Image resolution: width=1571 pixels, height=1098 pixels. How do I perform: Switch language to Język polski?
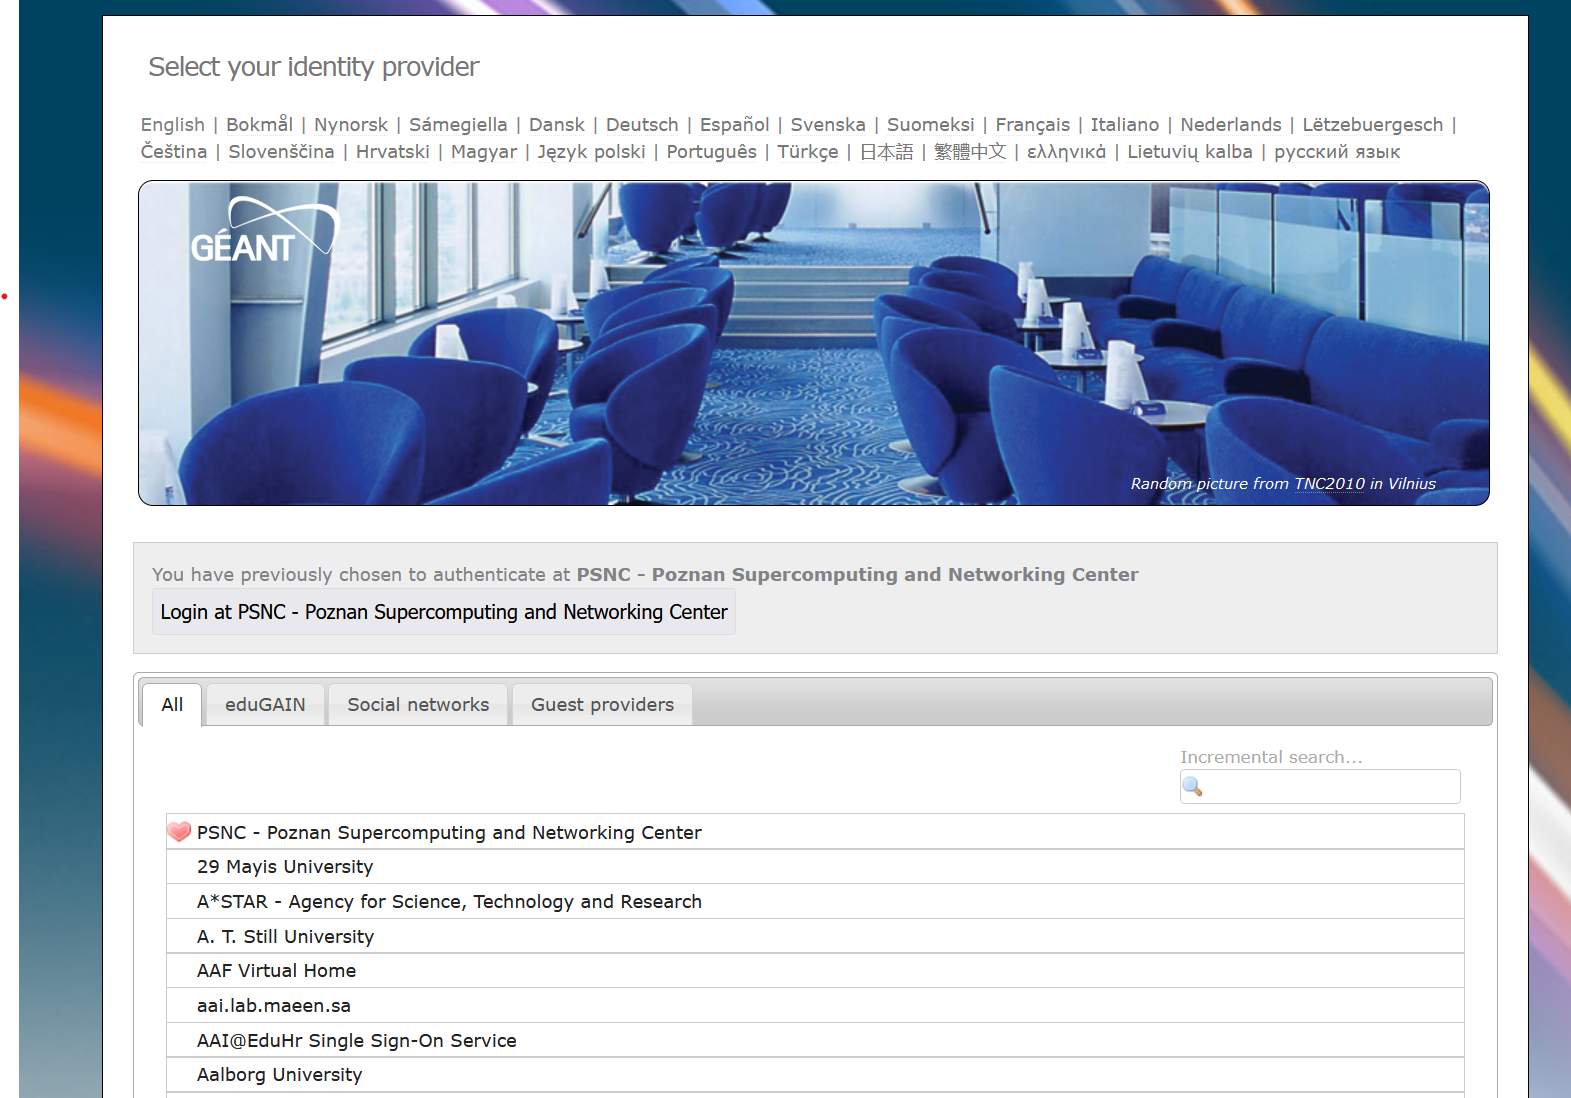[x=592, y=152]
